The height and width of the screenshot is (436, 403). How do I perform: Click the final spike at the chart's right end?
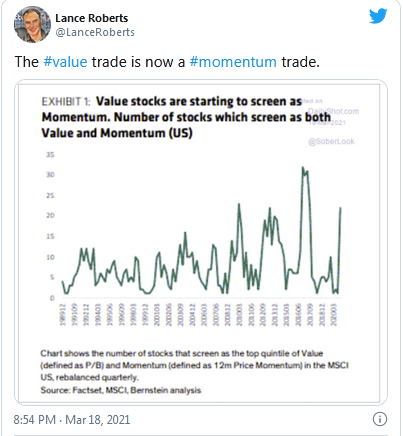340,208
